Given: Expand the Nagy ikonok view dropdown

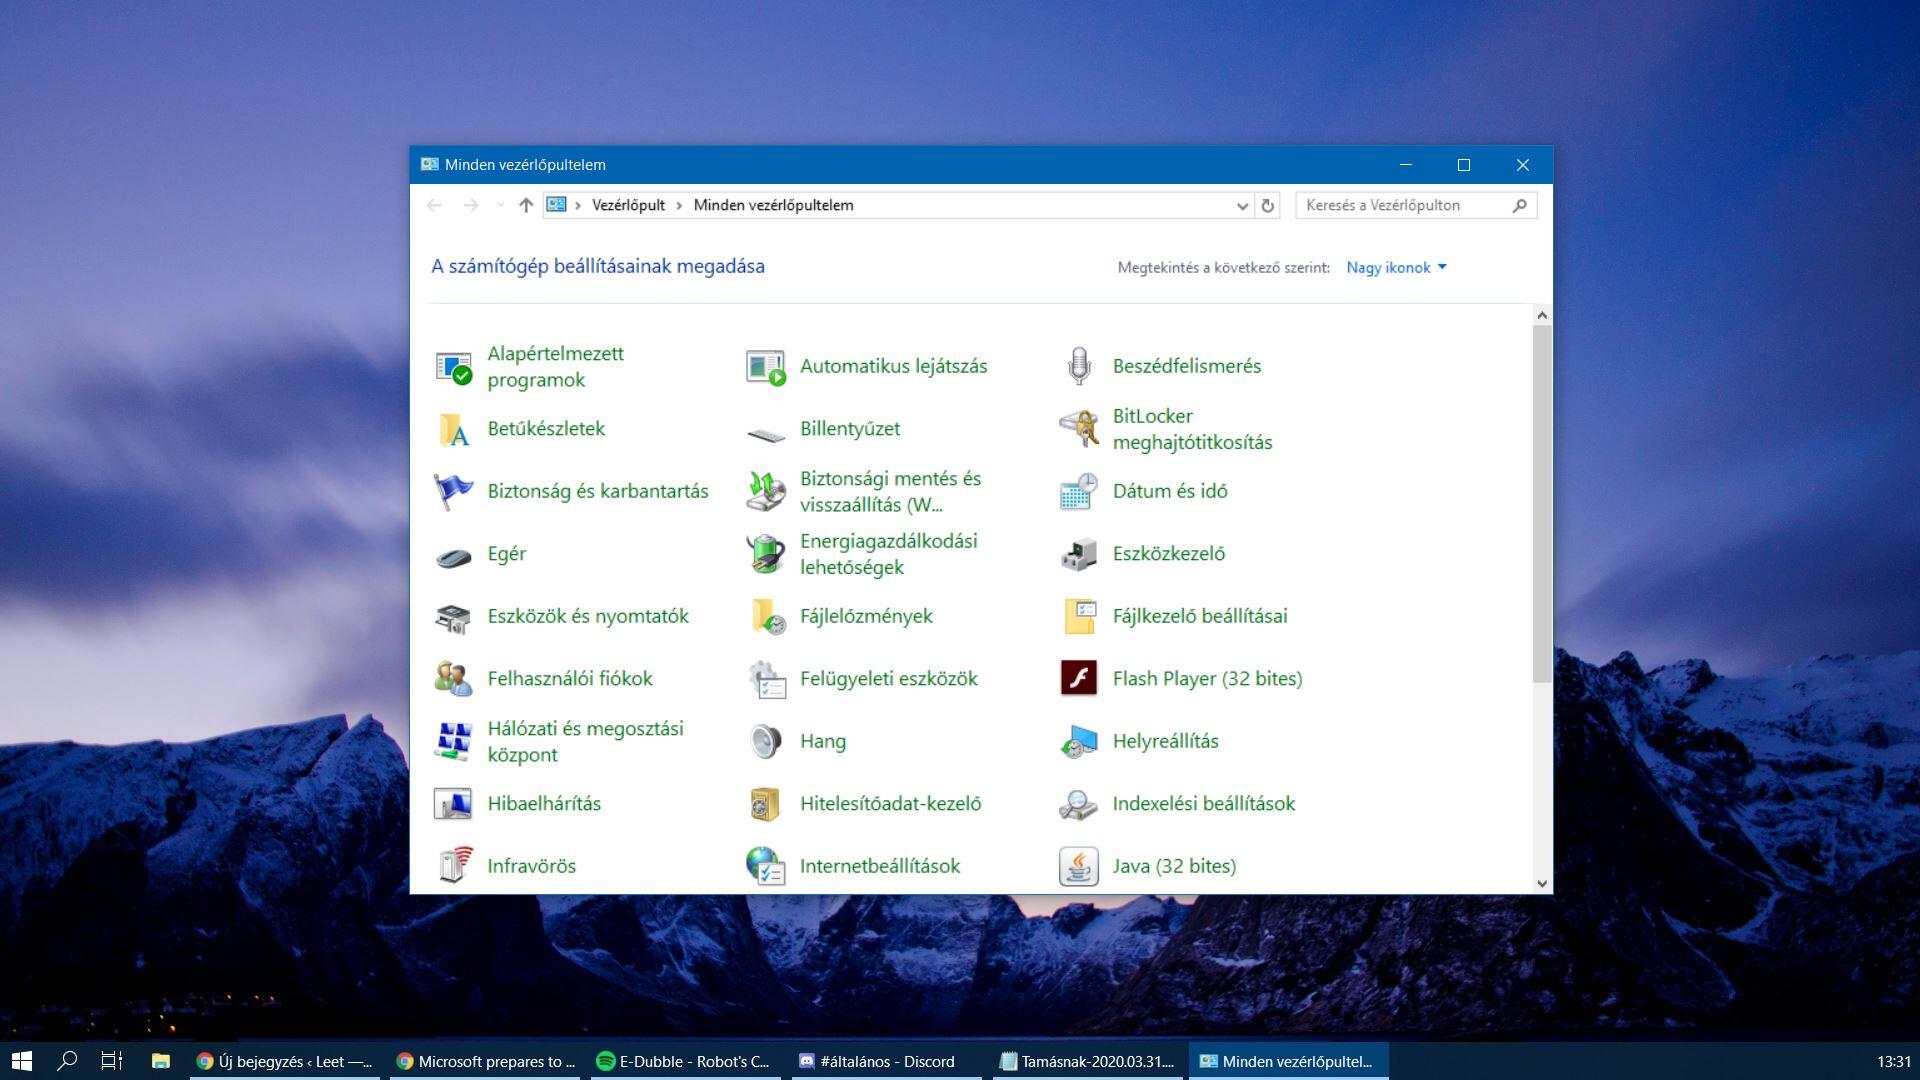Looking at the screenshot, I should (x=1396, y=267).
